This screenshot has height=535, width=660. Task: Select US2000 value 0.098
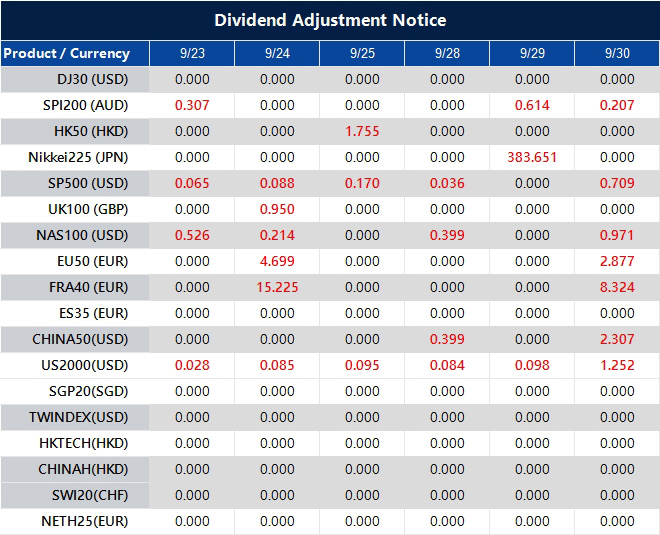pos(532,365)
